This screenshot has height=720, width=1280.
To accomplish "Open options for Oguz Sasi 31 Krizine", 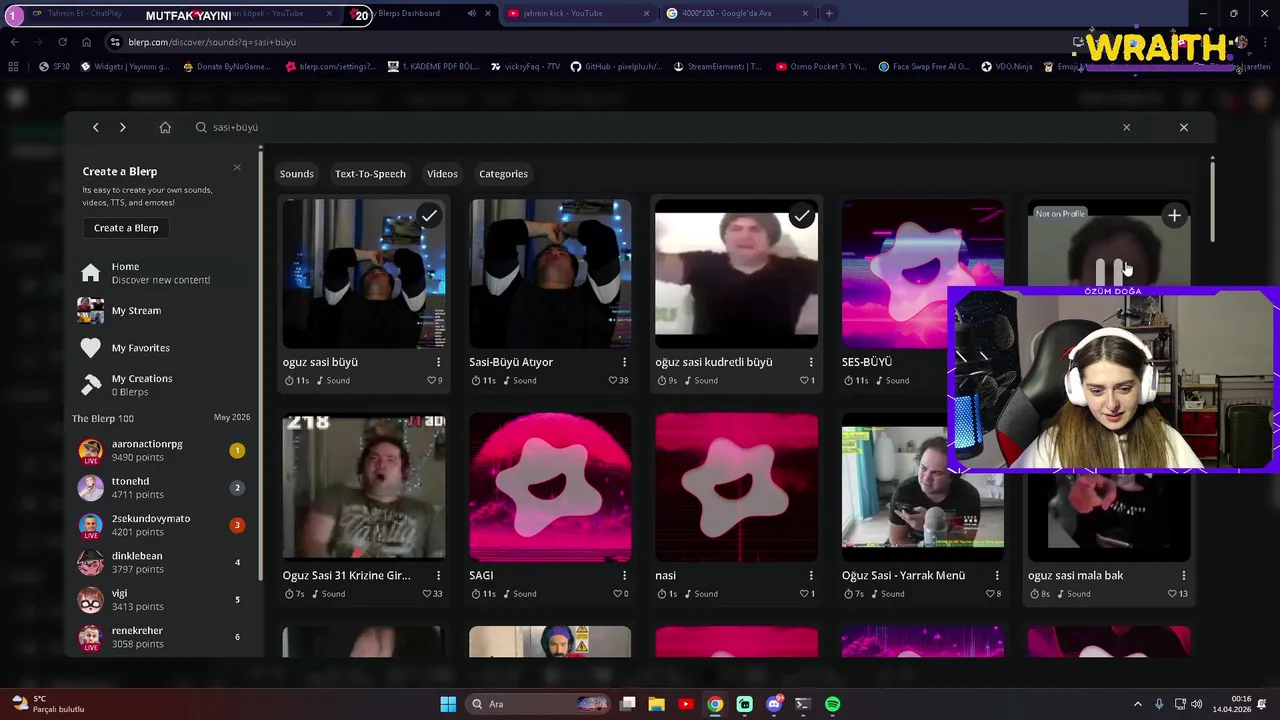I will pyautogui.click(x=438, y=575).
